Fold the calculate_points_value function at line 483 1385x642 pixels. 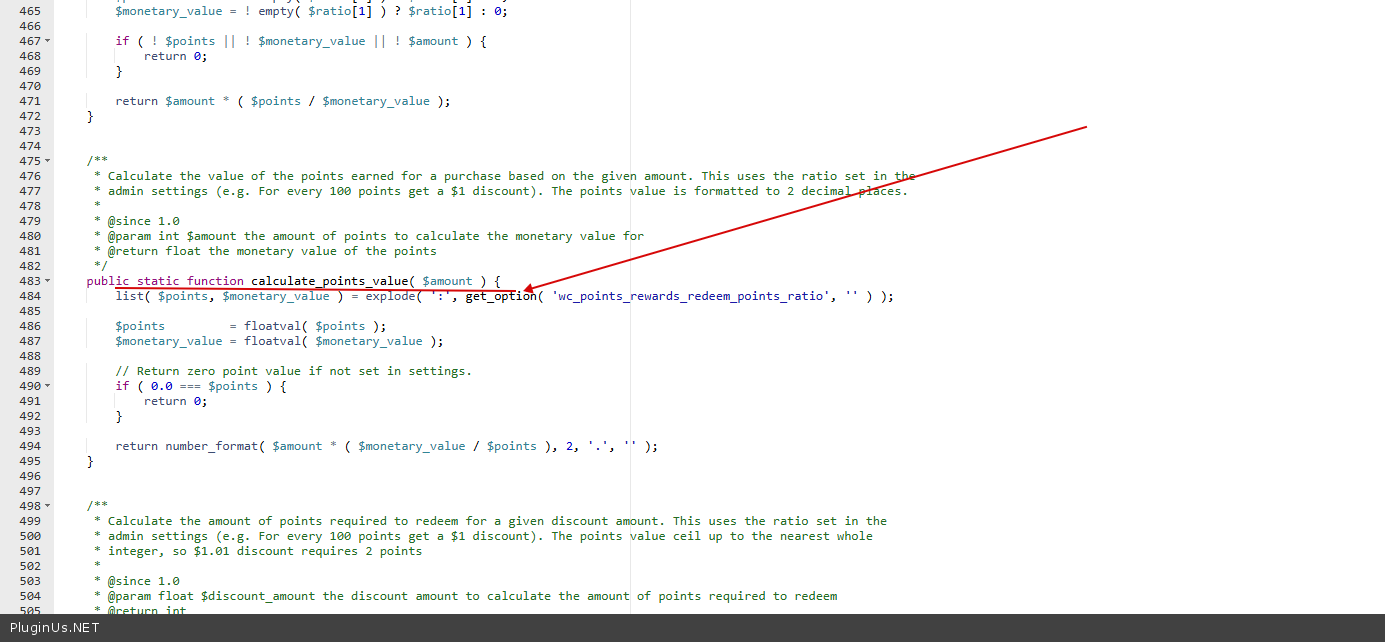pos(47,281)
